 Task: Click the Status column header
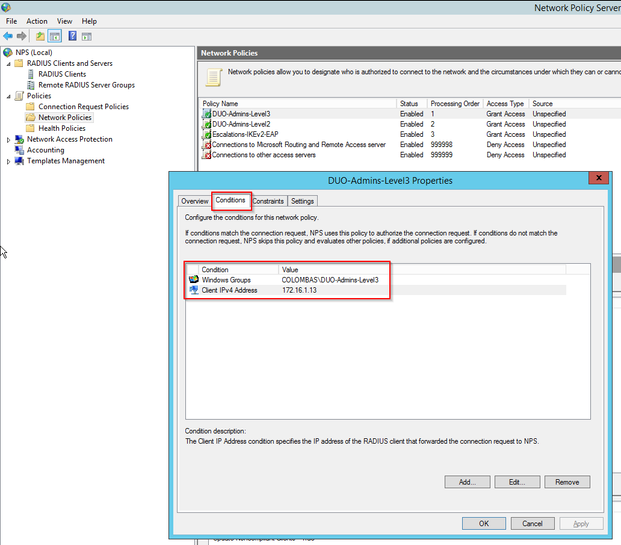pyautogui.click(x=411, y=103)
